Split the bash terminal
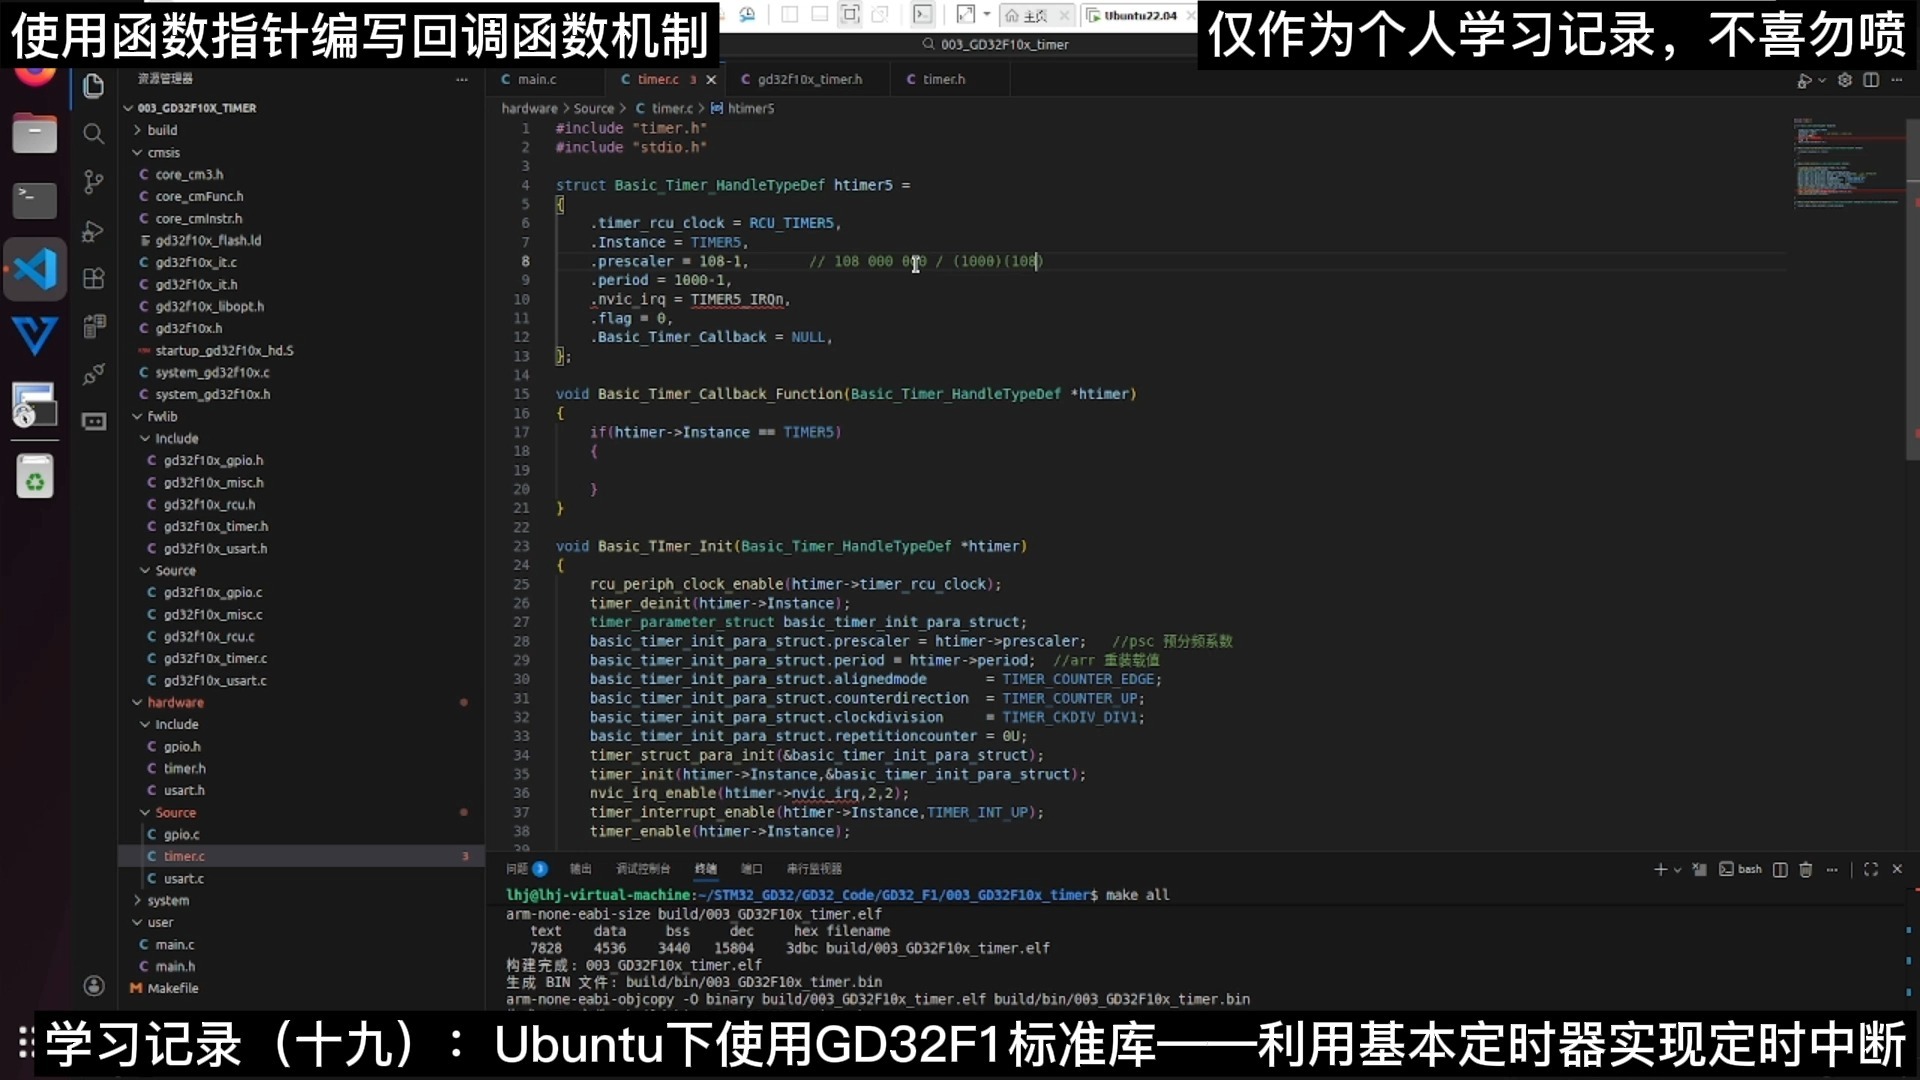The width and height of the screenshot is (1920, 1080). coord(1780,869)
